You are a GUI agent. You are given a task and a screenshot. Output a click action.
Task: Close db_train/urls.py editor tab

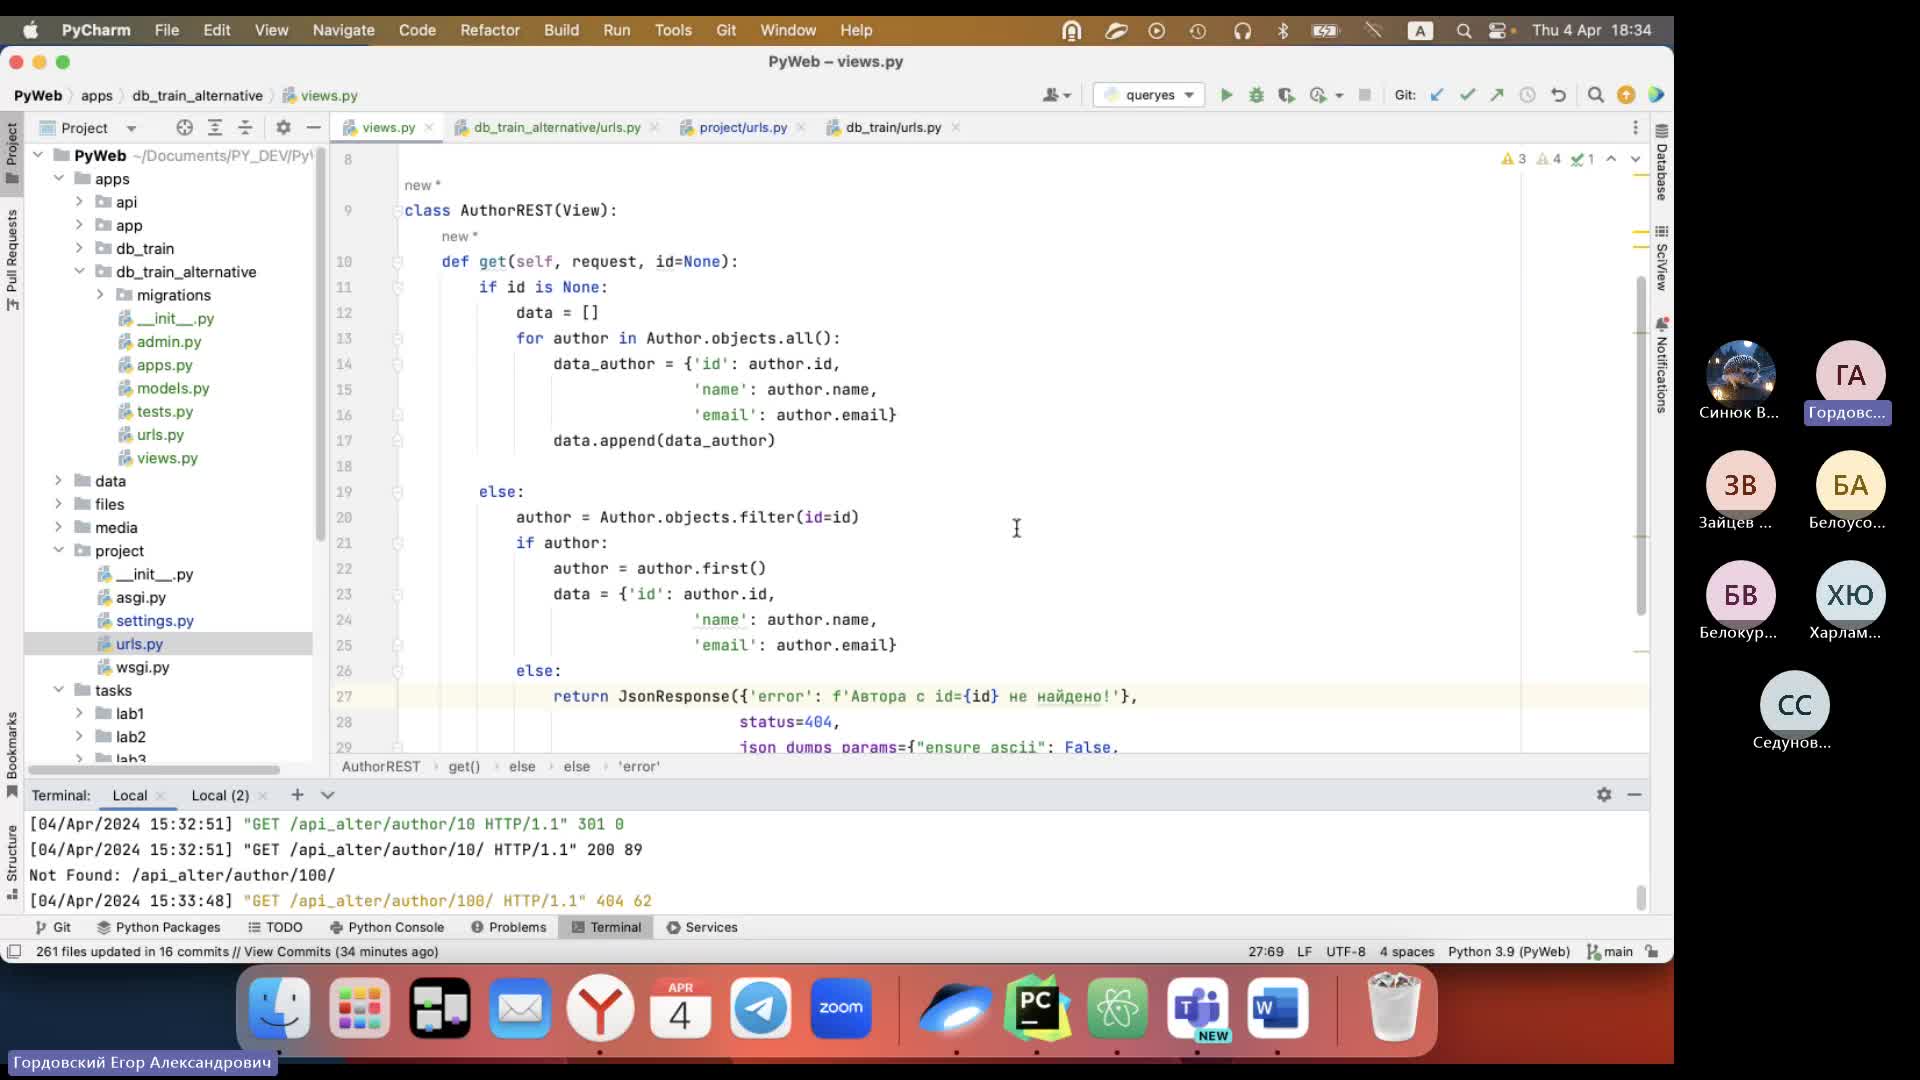(956, 127)
